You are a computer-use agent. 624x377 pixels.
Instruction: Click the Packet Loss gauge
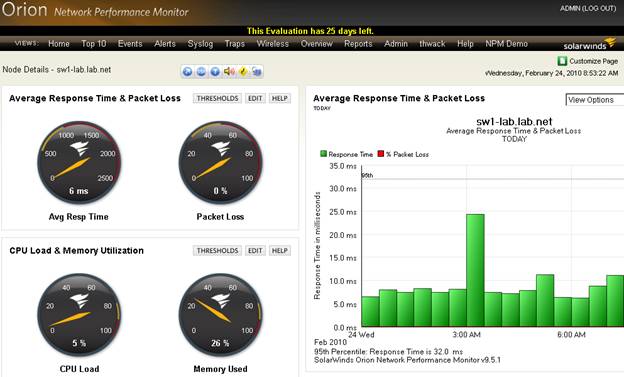pos(220,163)
